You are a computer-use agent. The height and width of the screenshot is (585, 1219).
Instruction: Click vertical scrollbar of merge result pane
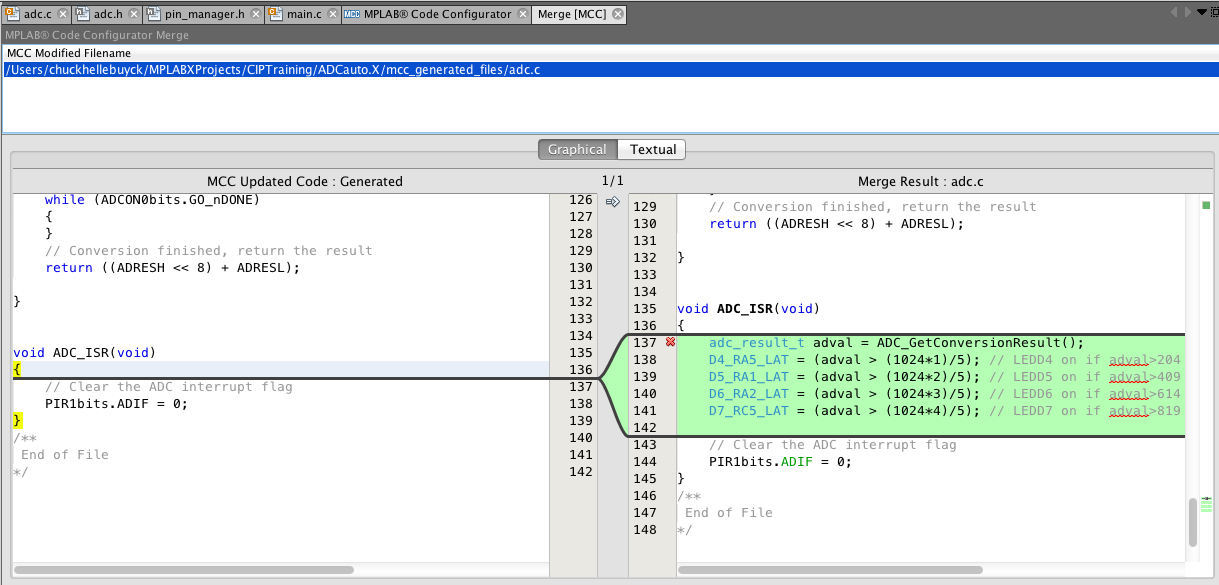[1192, 521]
